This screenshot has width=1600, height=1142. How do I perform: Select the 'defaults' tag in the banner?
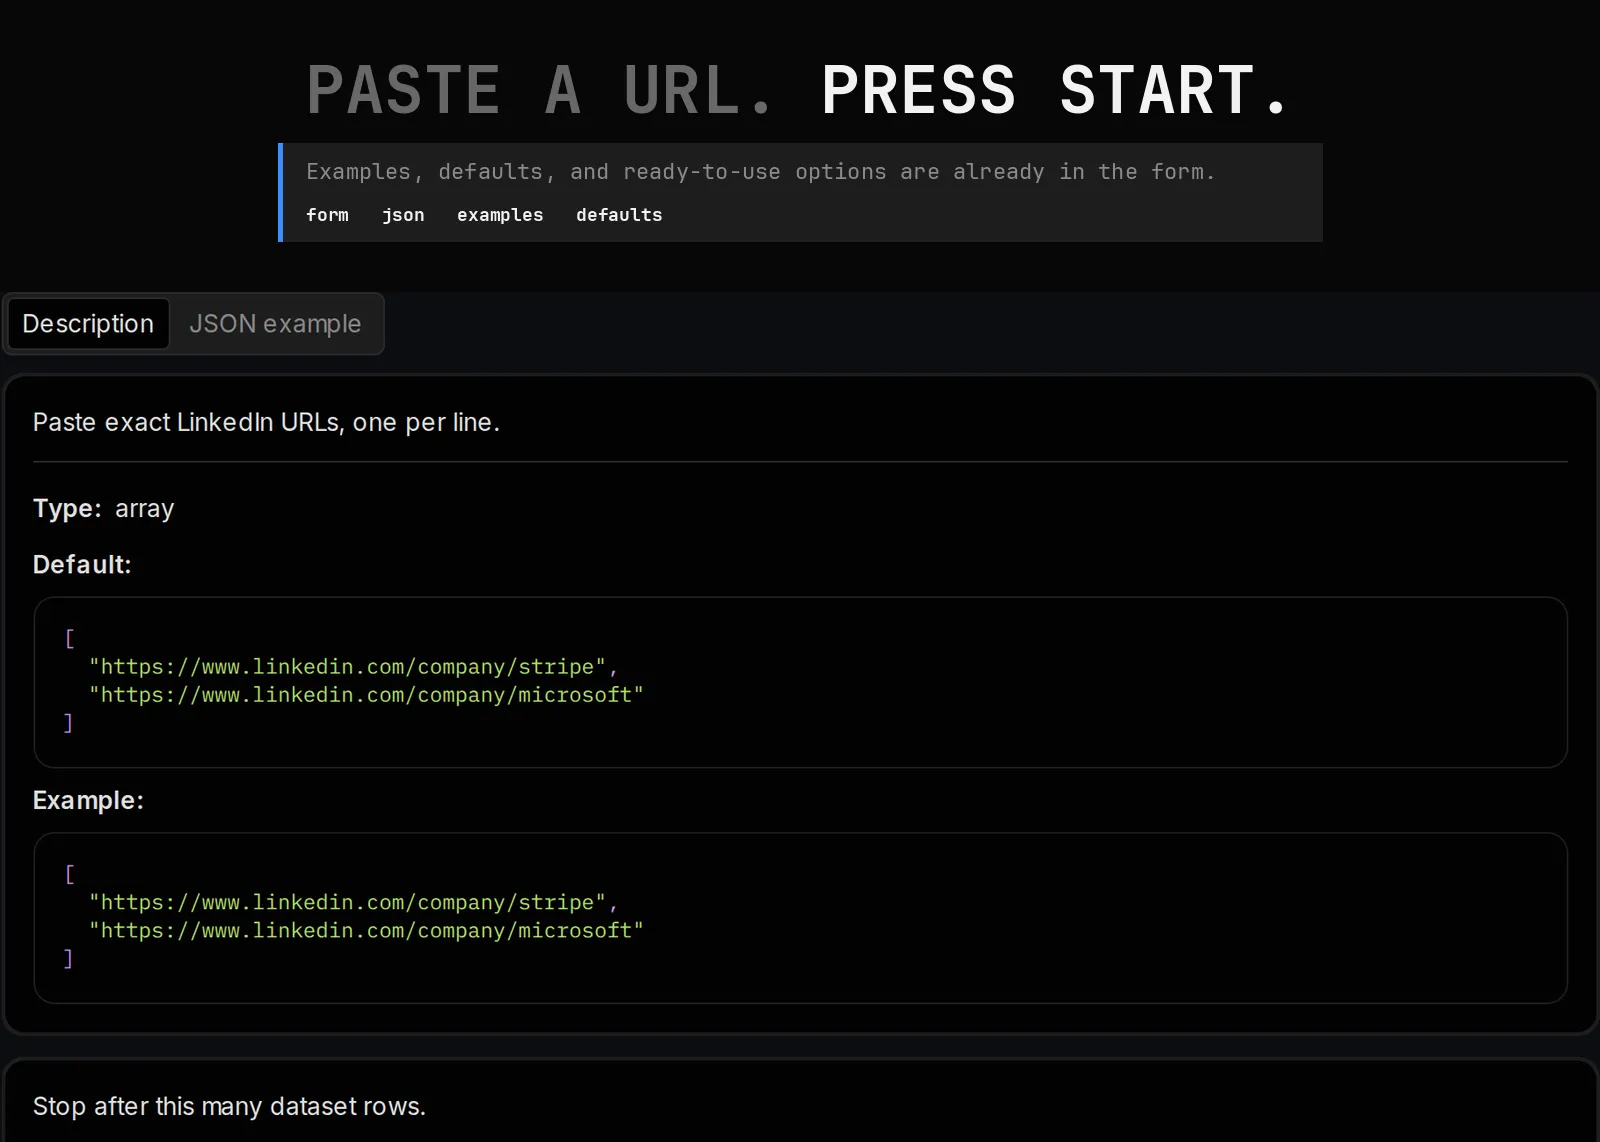click(619, 215)
